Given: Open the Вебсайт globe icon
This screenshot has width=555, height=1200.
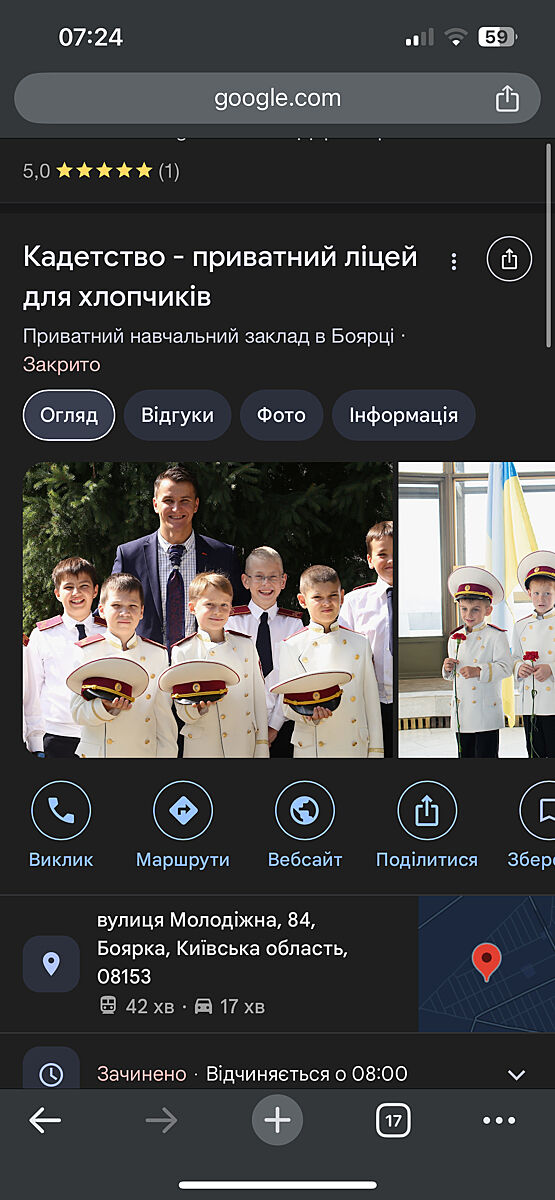Looking at the screenshot, I should coord(305,810).
